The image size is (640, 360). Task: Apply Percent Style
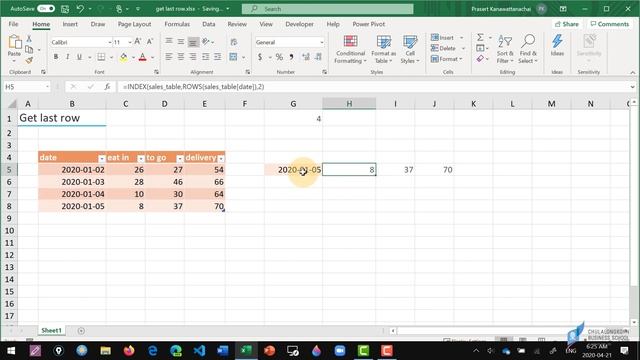click(x=279, y=57)
